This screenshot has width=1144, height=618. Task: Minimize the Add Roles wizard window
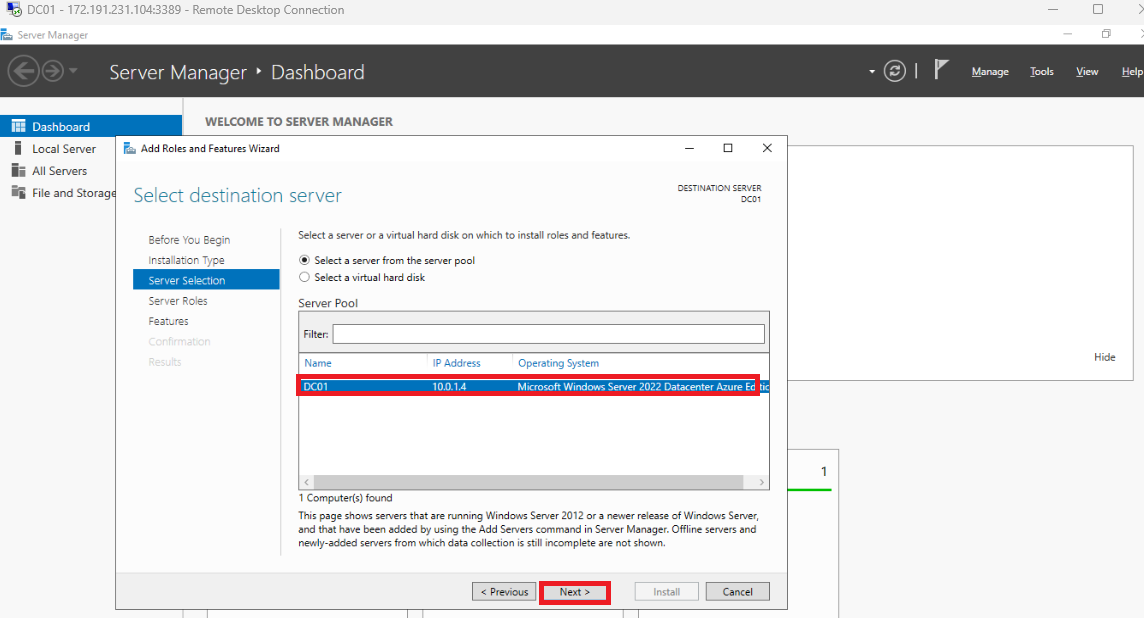click(689, 148)
